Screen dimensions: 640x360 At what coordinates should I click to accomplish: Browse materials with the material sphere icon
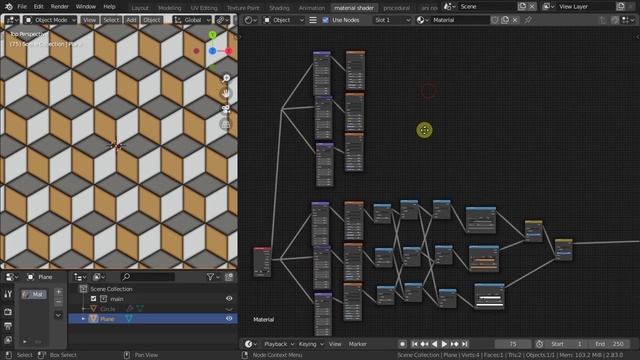click(422, 20)
